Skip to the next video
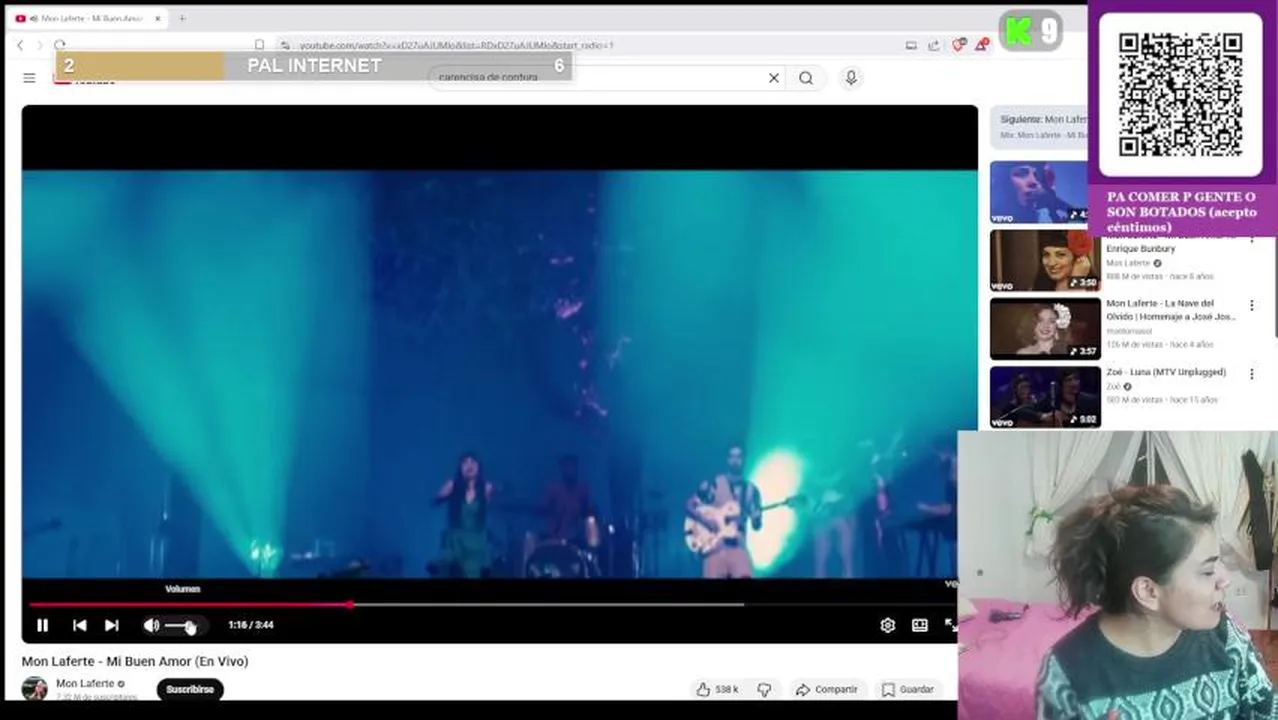1278x720 pixels. click(x=111, y=625)
